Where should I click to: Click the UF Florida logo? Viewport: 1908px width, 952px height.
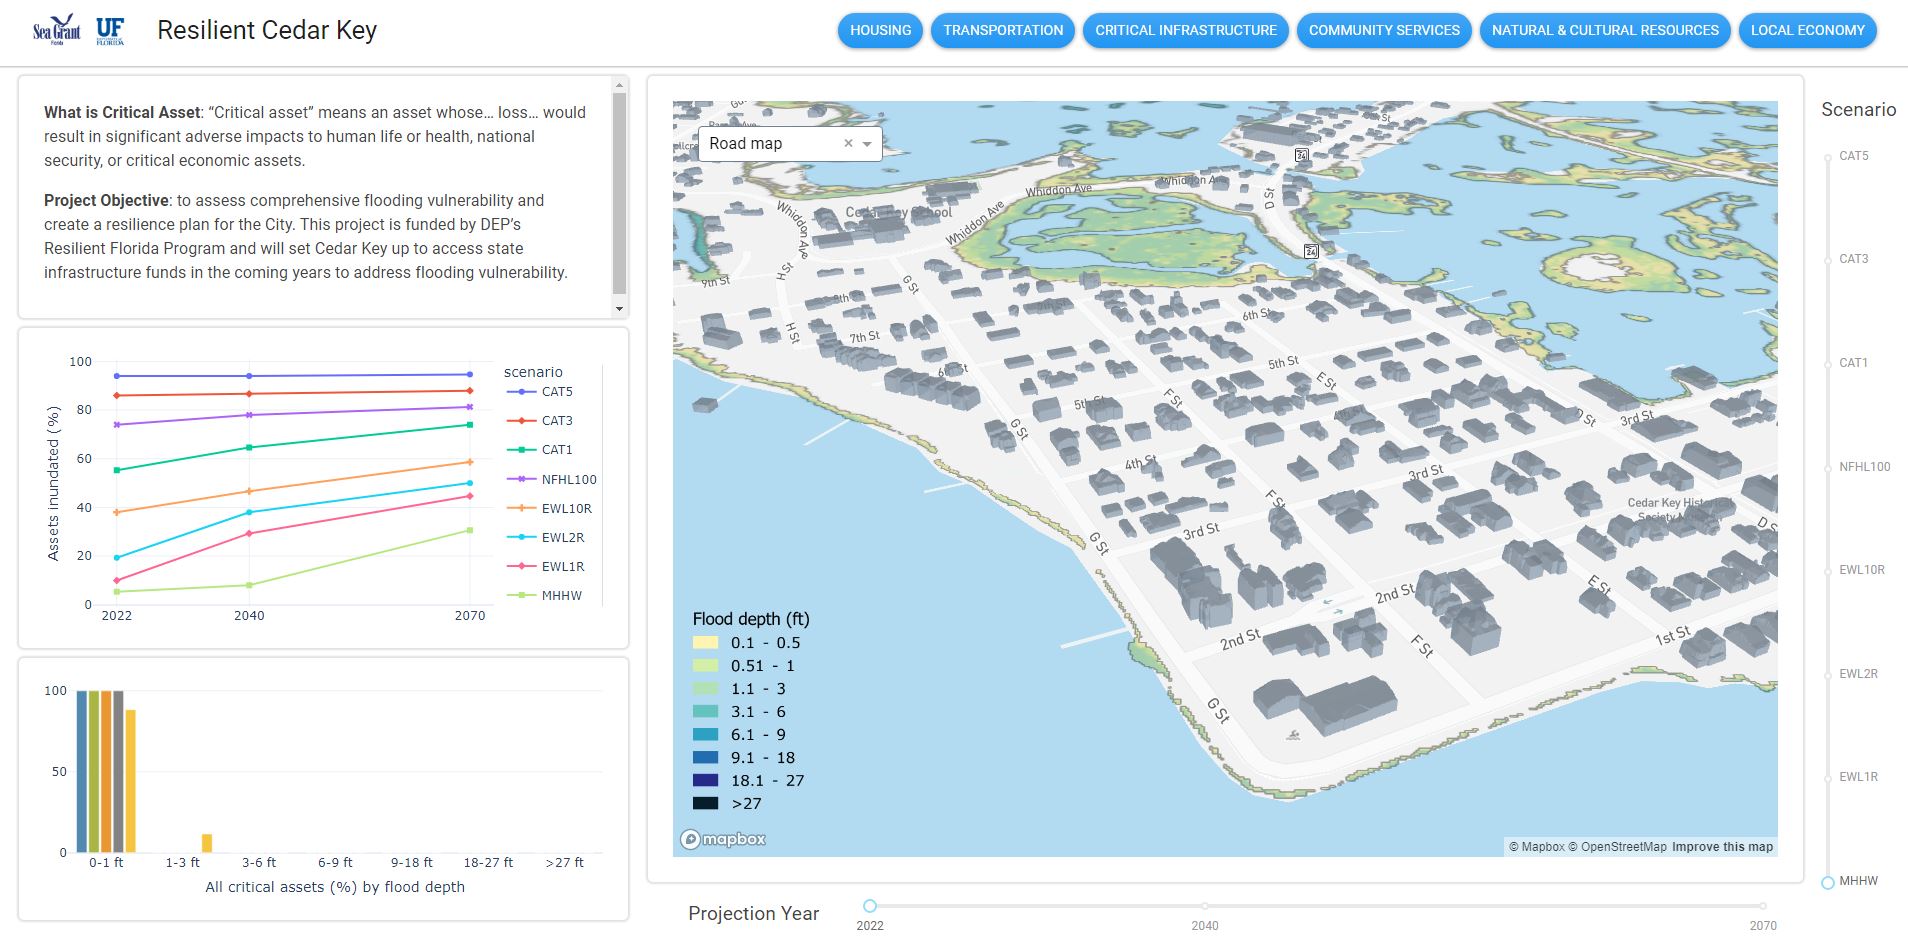click(x=110, y=30)
